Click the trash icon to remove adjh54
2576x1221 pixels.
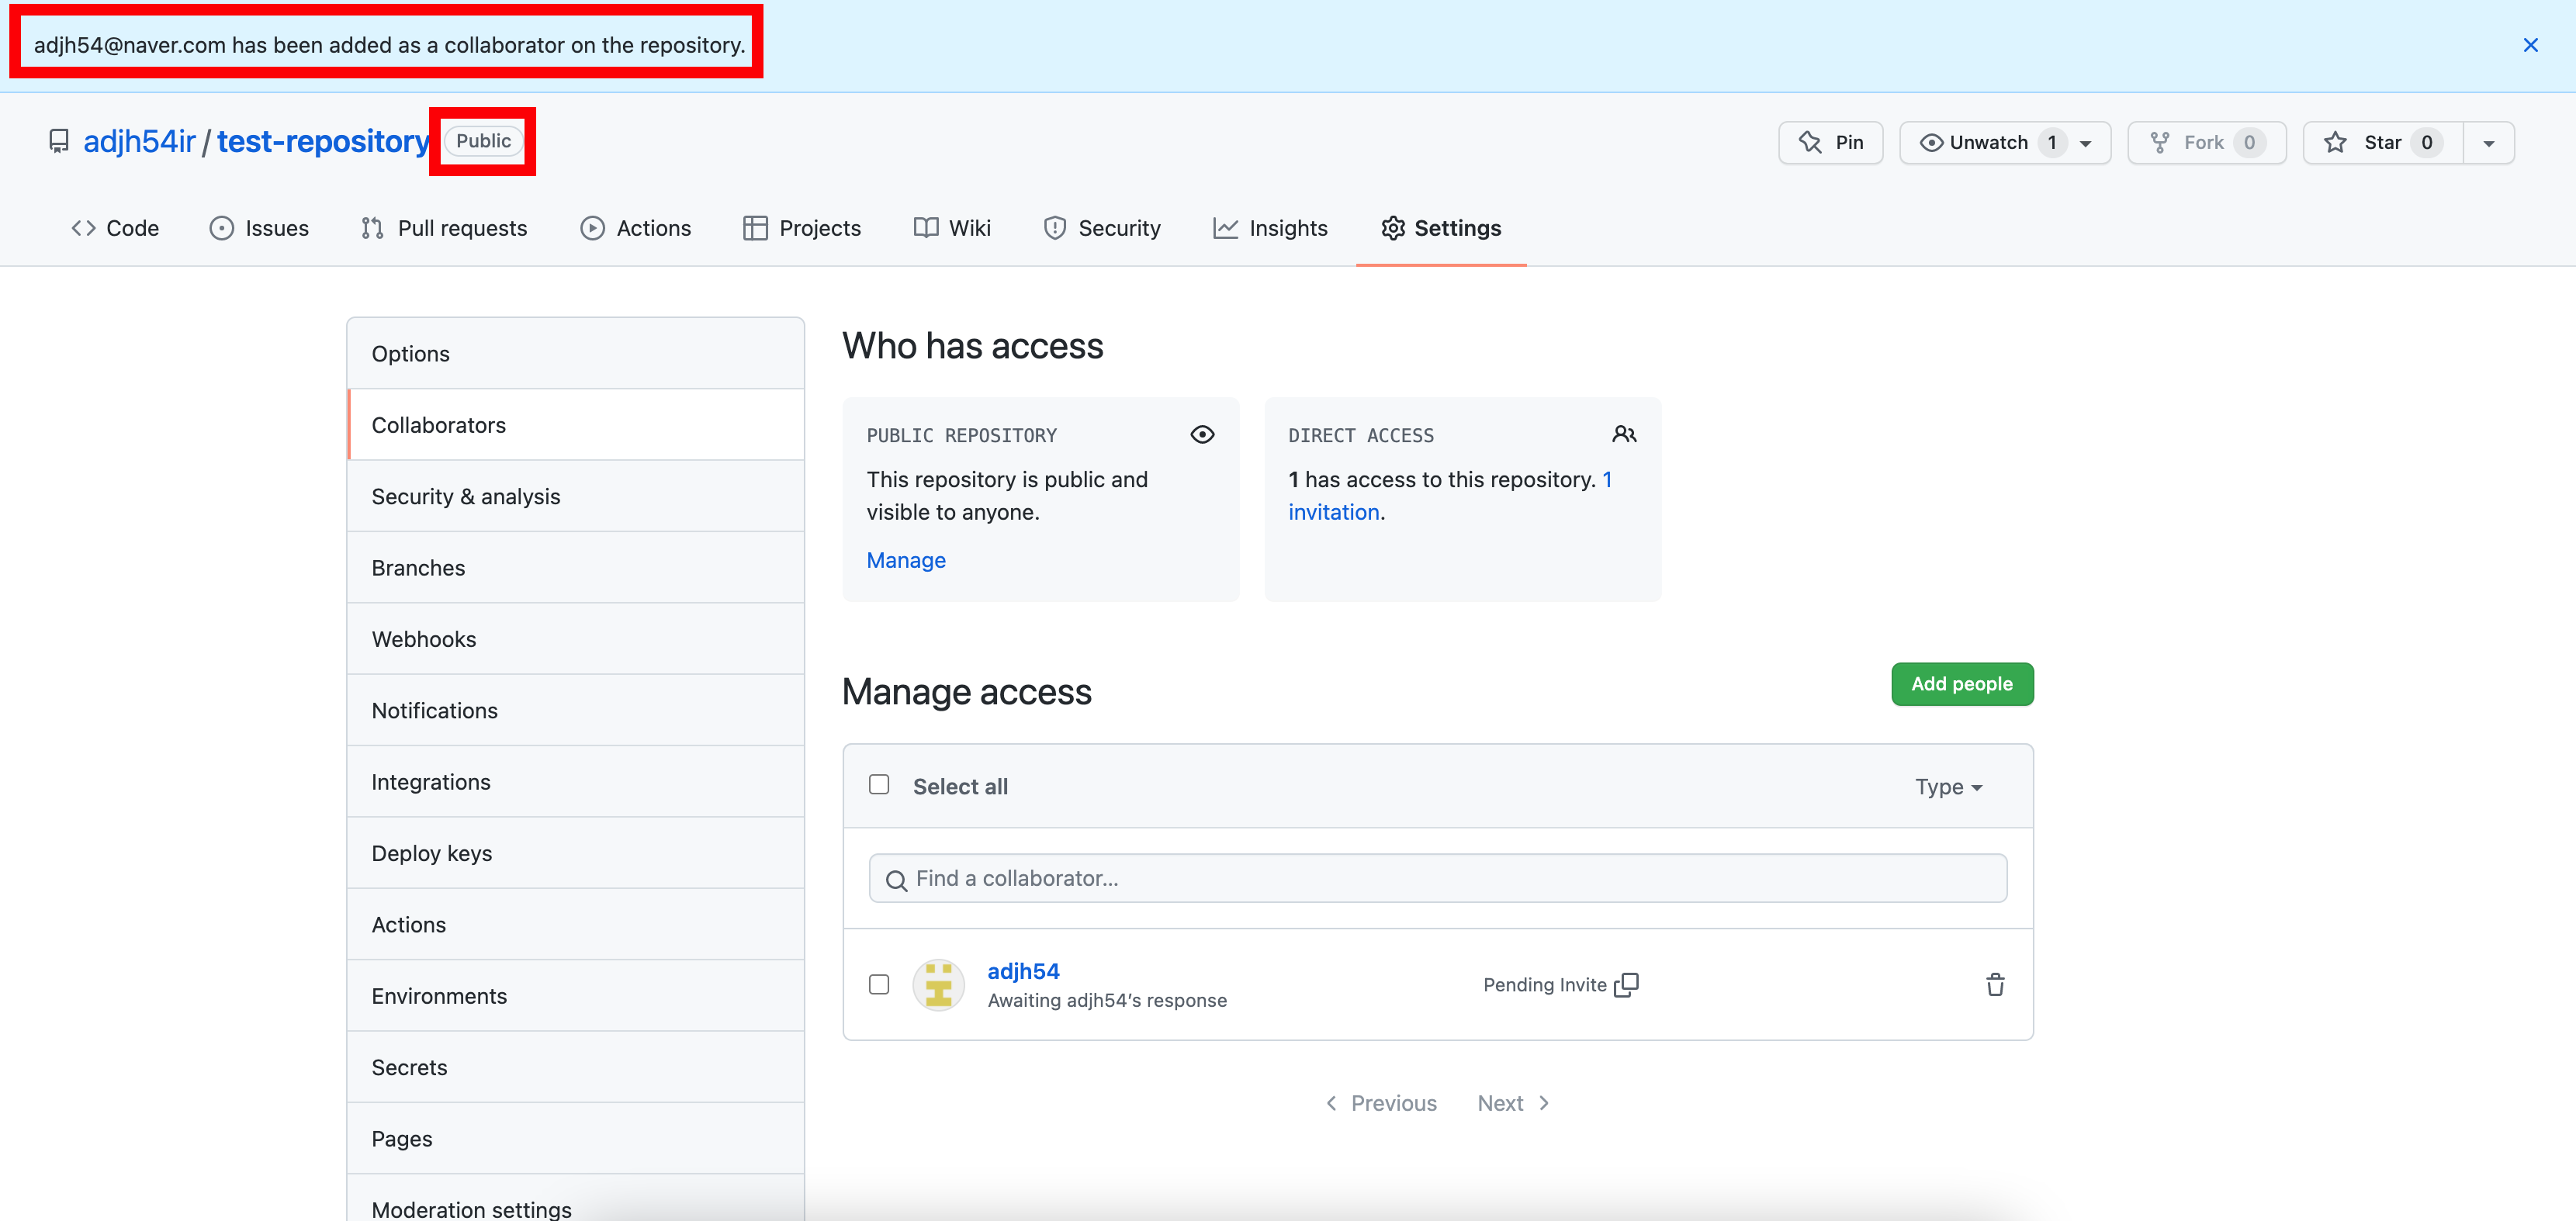click(1994, 984)
